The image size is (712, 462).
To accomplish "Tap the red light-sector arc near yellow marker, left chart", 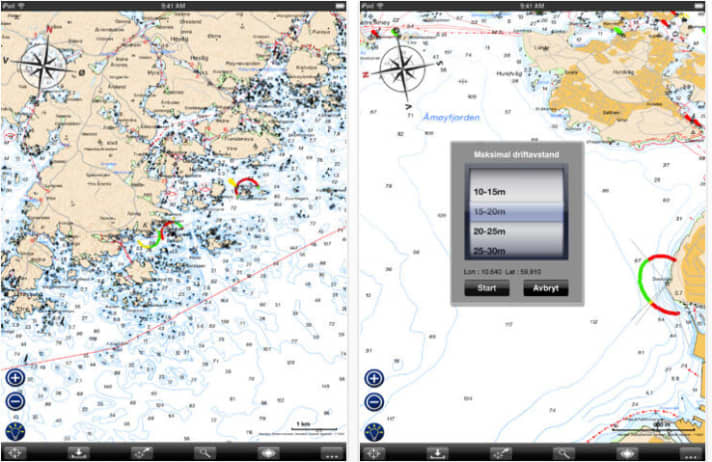I will pos(247,185).
